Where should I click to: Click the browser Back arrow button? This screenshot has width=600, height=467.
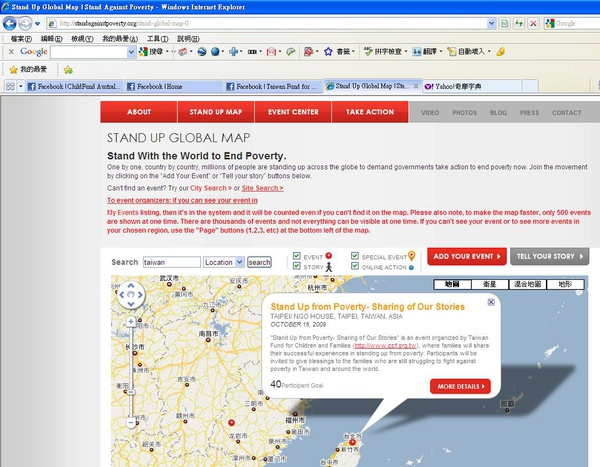(10, 24)
